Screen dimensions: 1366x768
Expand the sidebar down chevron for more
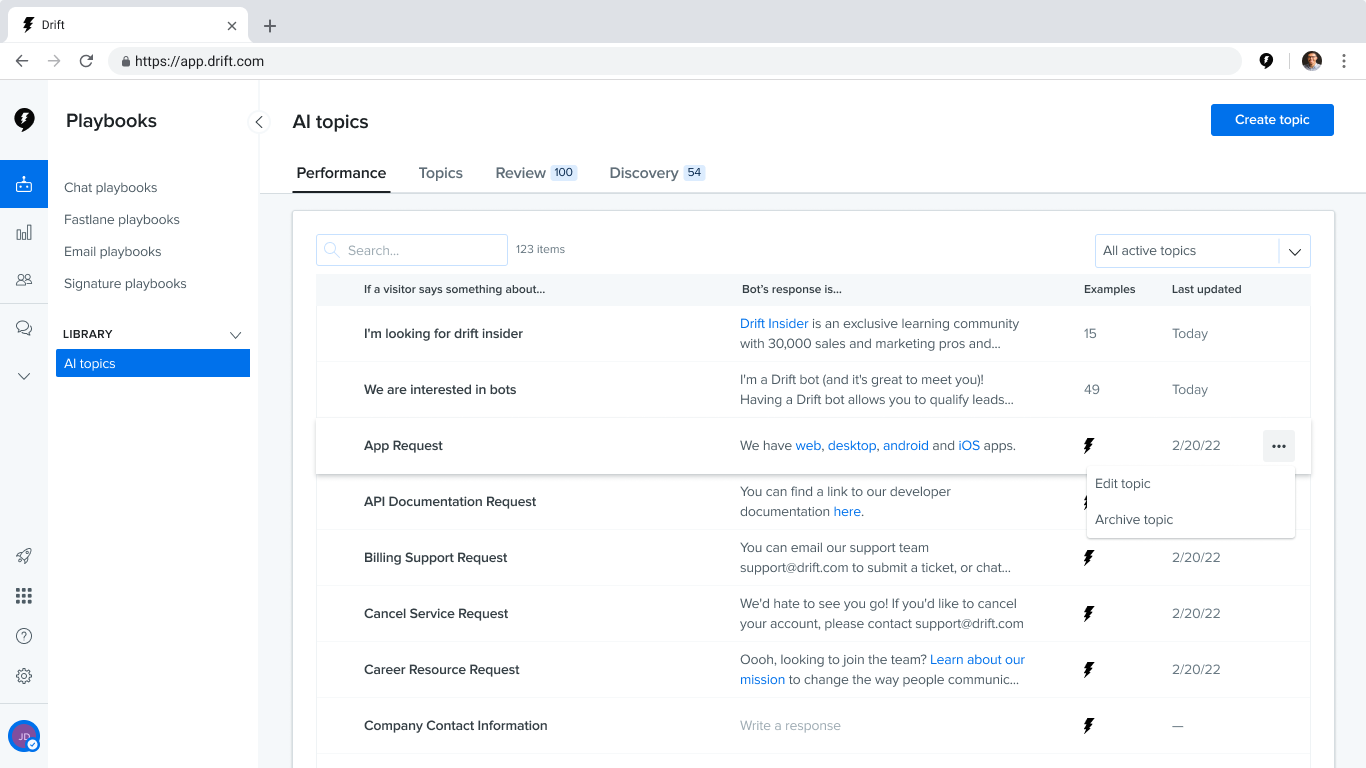(24, 376)
